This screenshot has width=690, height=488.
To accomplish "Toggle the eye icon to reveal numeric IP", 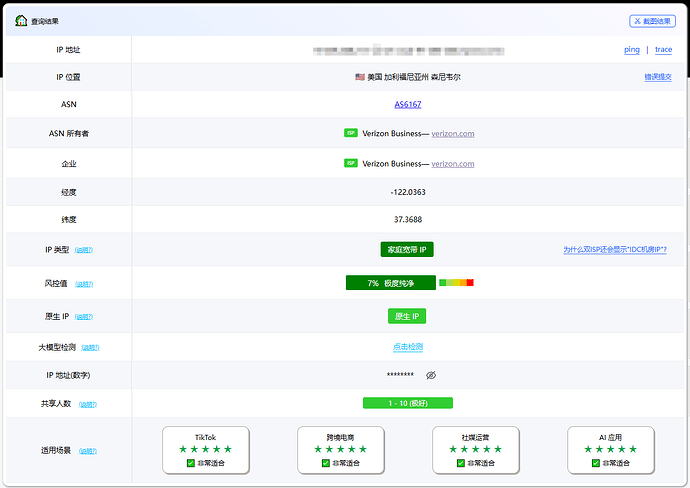I will [431, 375].
